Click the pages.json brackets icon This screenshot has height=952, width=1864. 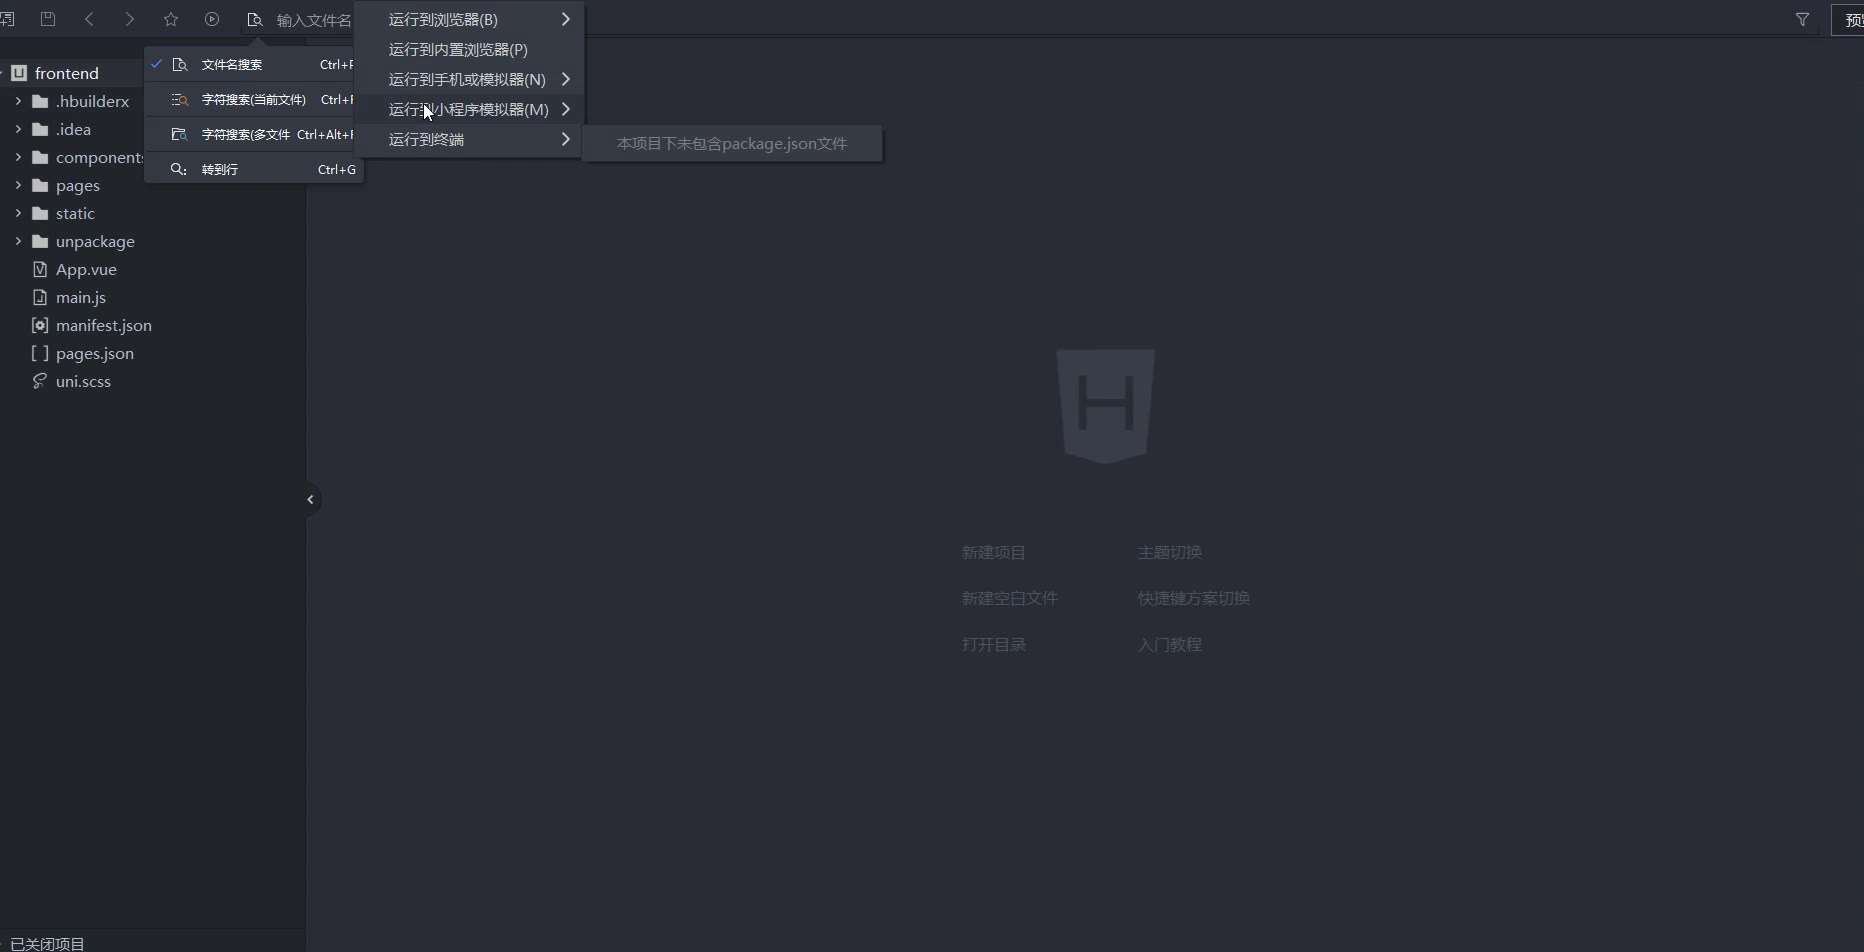pos(40,353)
